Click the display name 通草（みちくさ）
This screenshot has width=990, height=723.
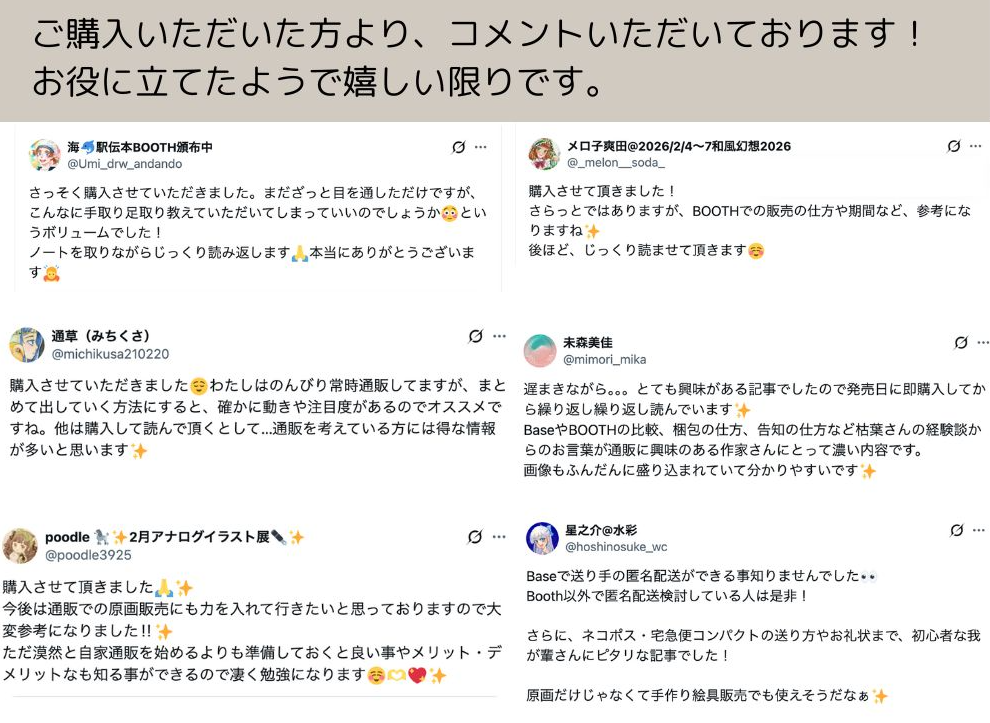point(101,336)
